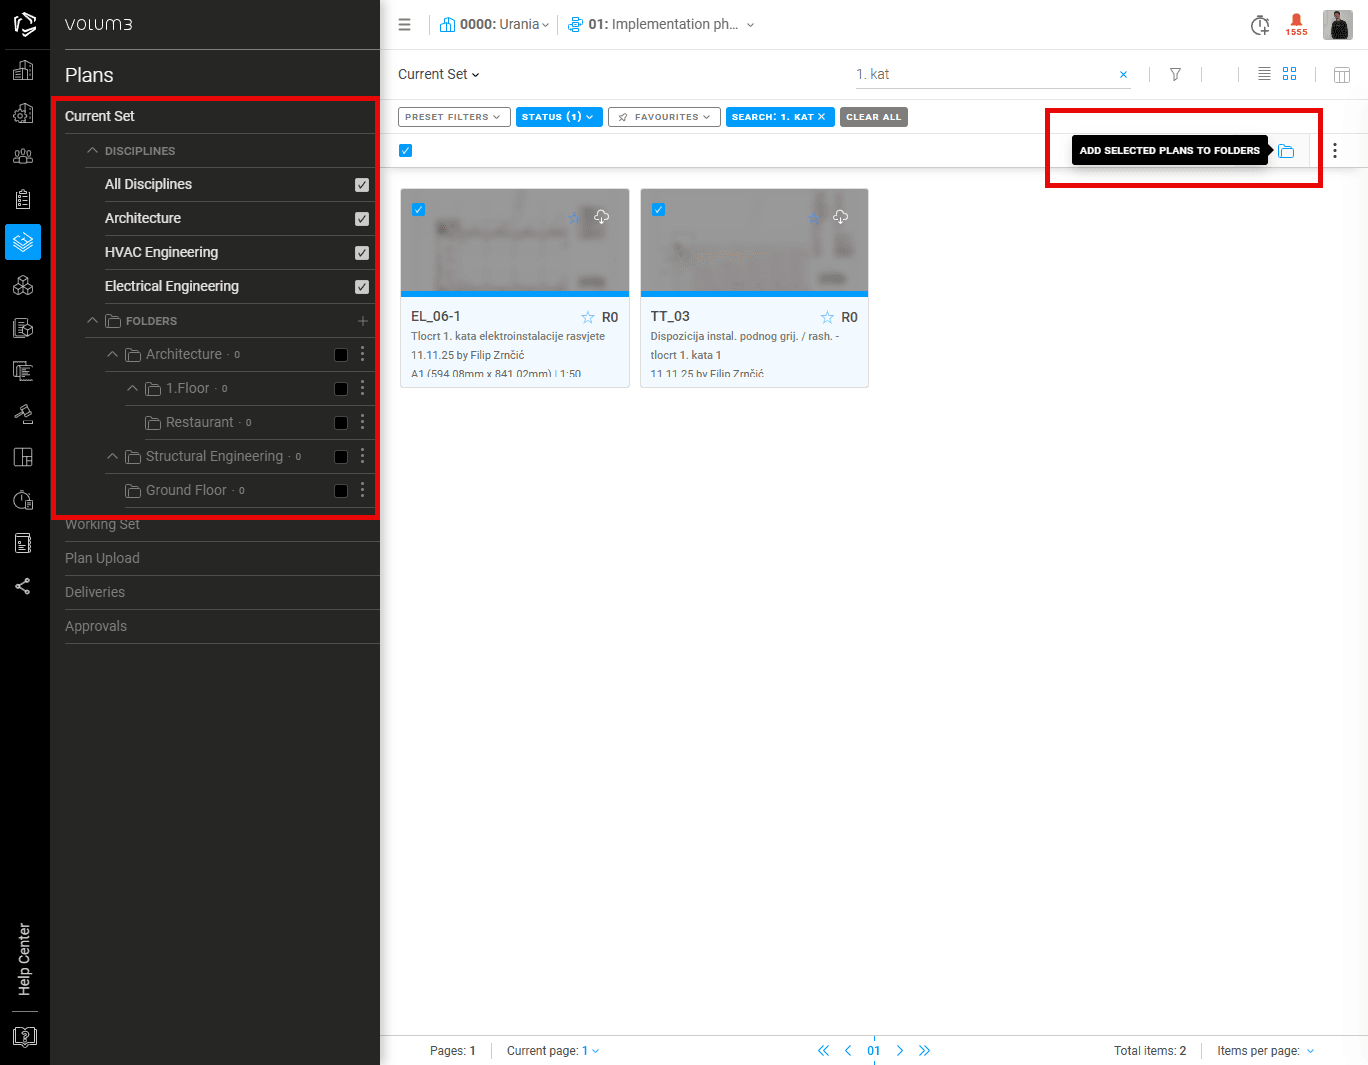Open the timer add icon in header
1368x1065 pixels.
click(1260, 25)
